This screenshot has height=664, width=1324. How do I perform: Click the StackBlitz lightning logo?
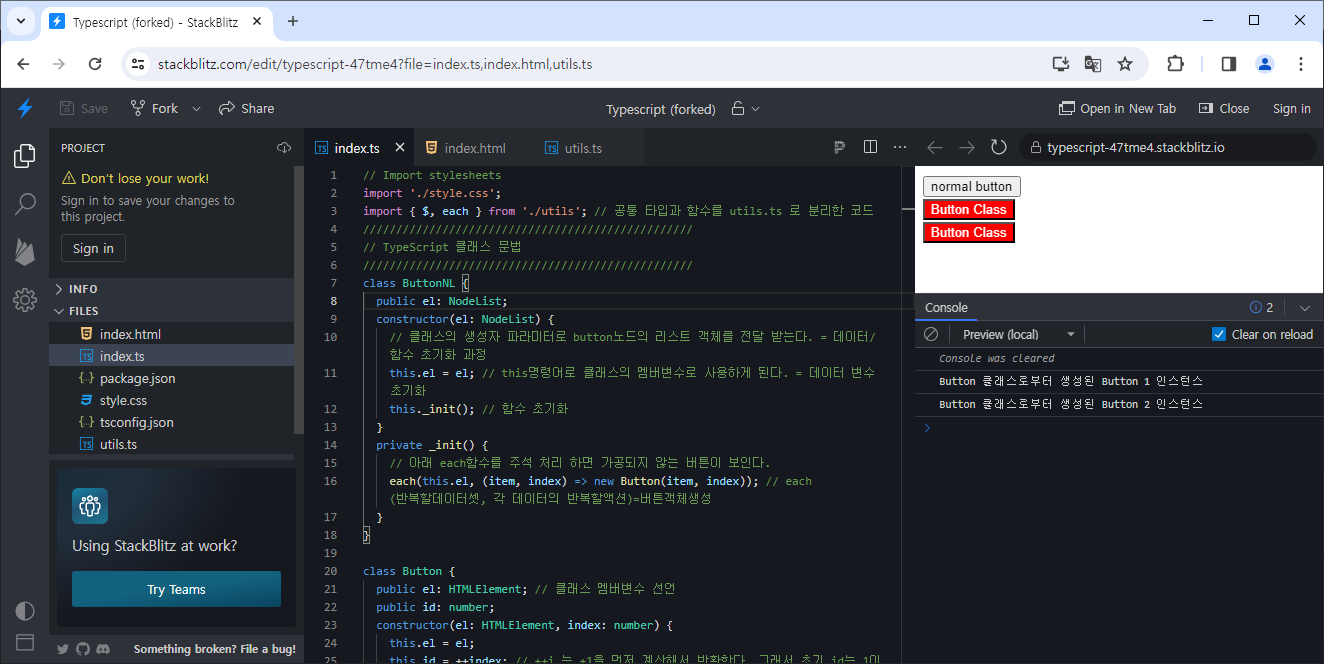[x=25, y=108]
